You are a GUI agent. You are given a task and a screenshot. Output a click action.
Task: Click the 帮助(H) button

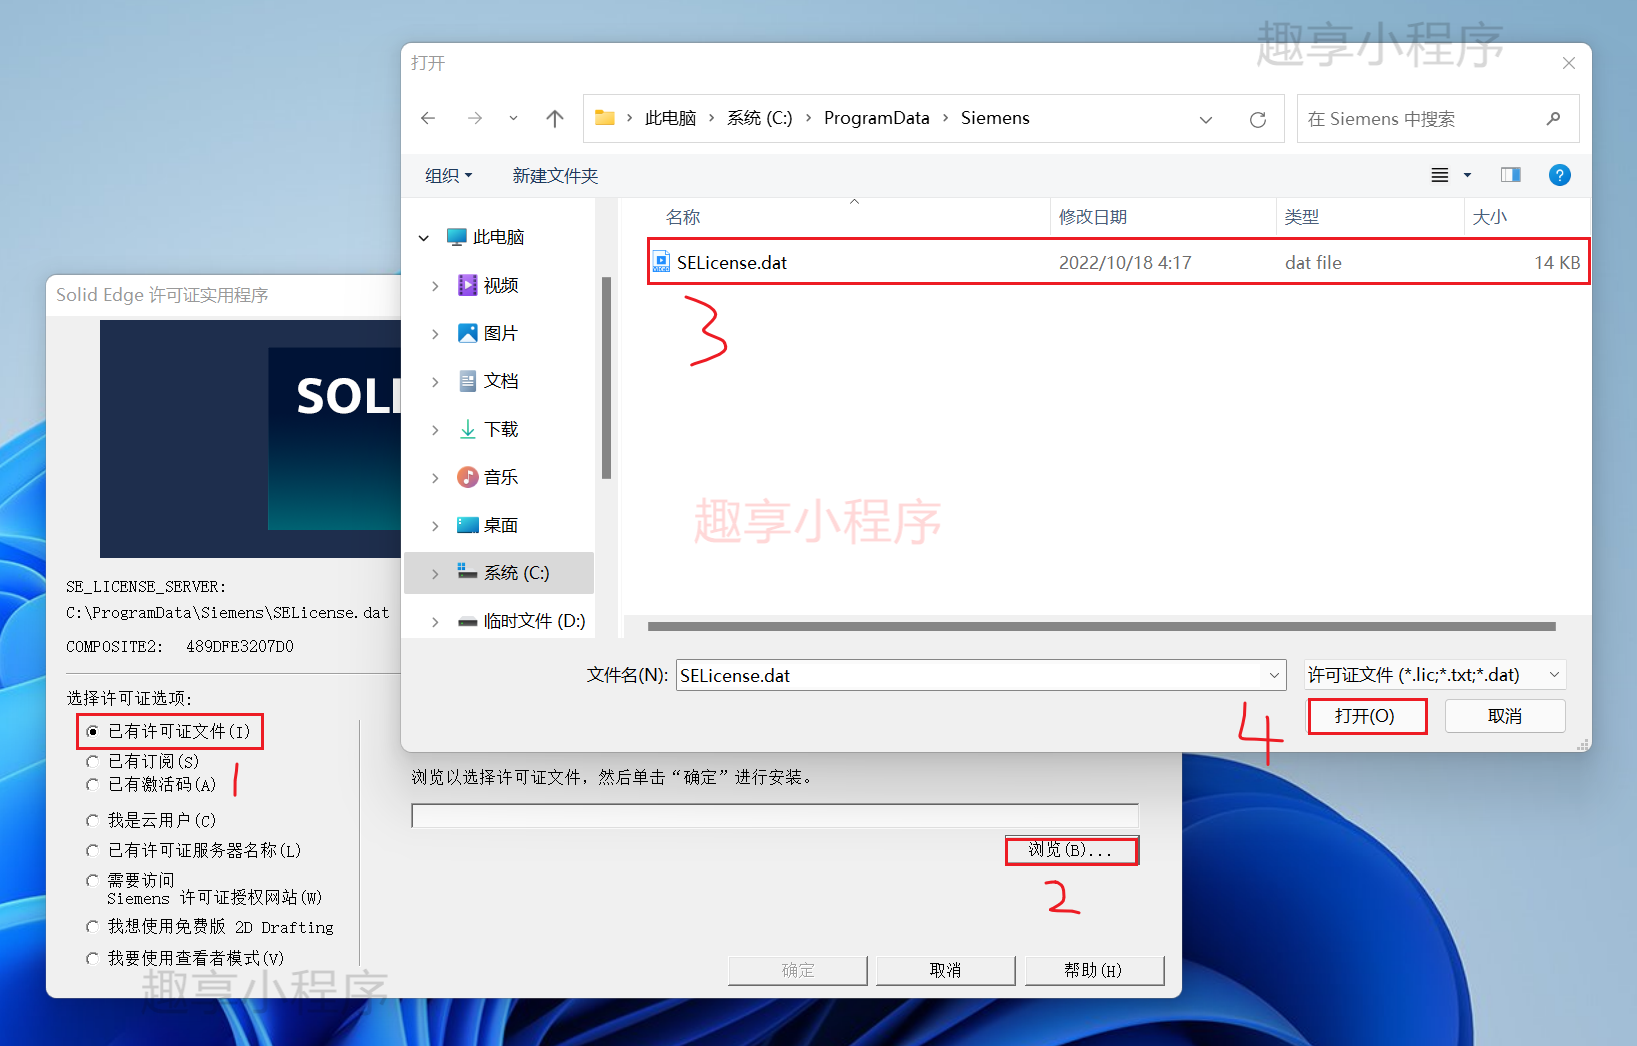[x=1094, y=970]
